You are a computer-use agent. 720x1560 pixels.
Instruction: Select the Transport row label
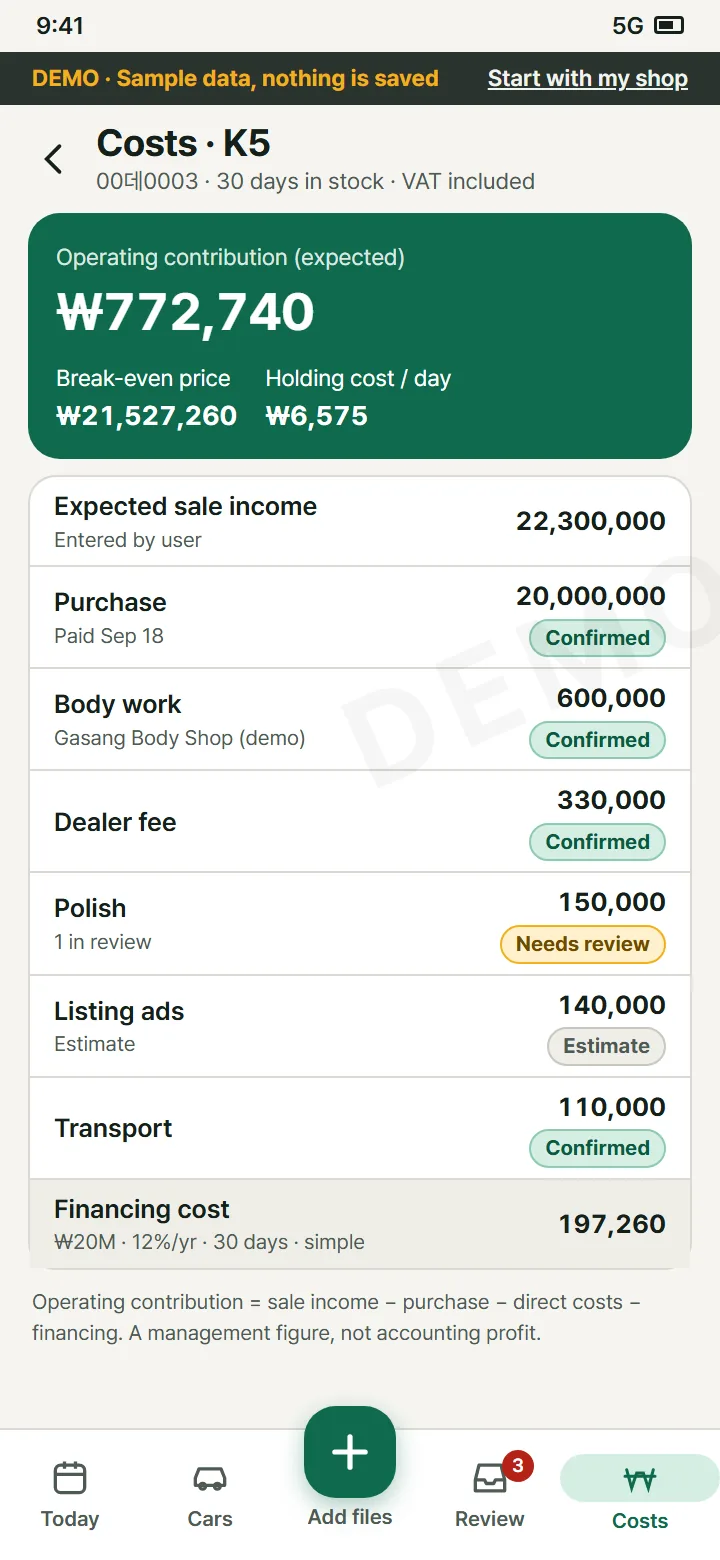113,1128
